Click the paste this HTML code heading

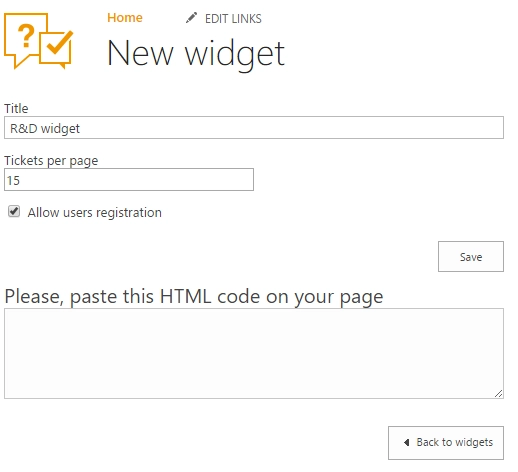tap(194, 296)
